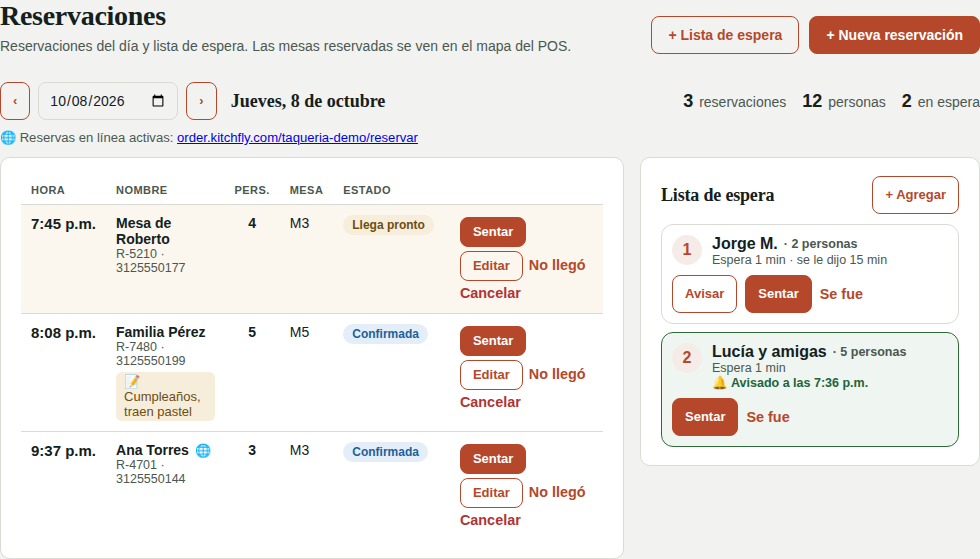
Task: Seat Ana Torres reservation
Action: click(492, 459)
